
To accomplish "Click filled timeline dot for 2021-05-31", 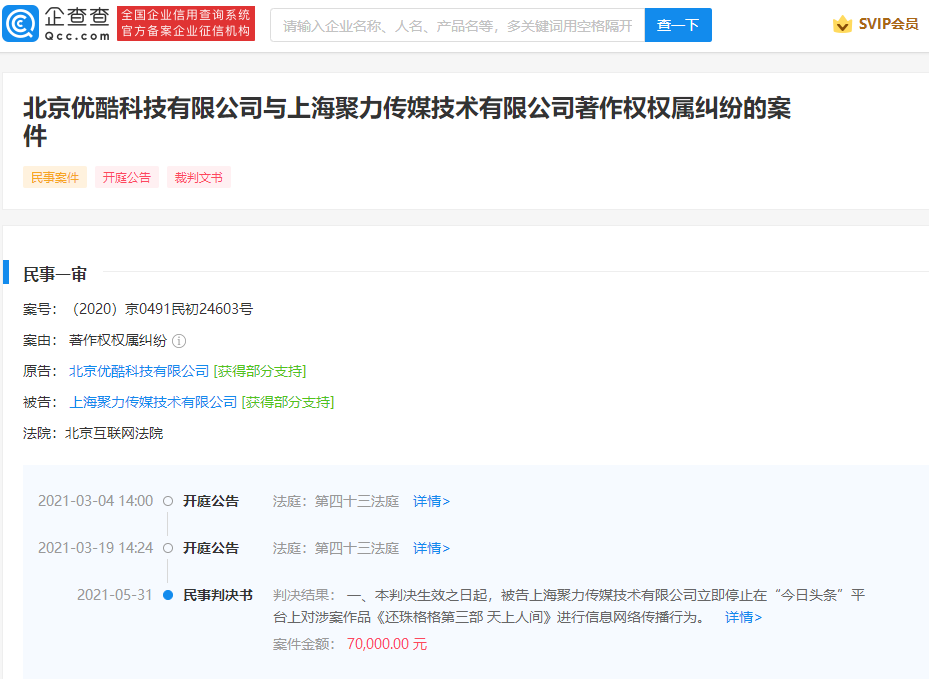I will (x=168, y=595).
